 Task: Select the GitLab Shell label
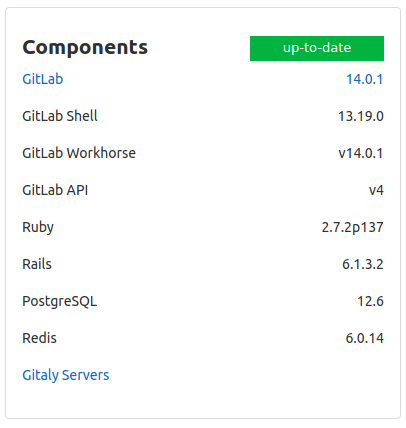(60, 116)
